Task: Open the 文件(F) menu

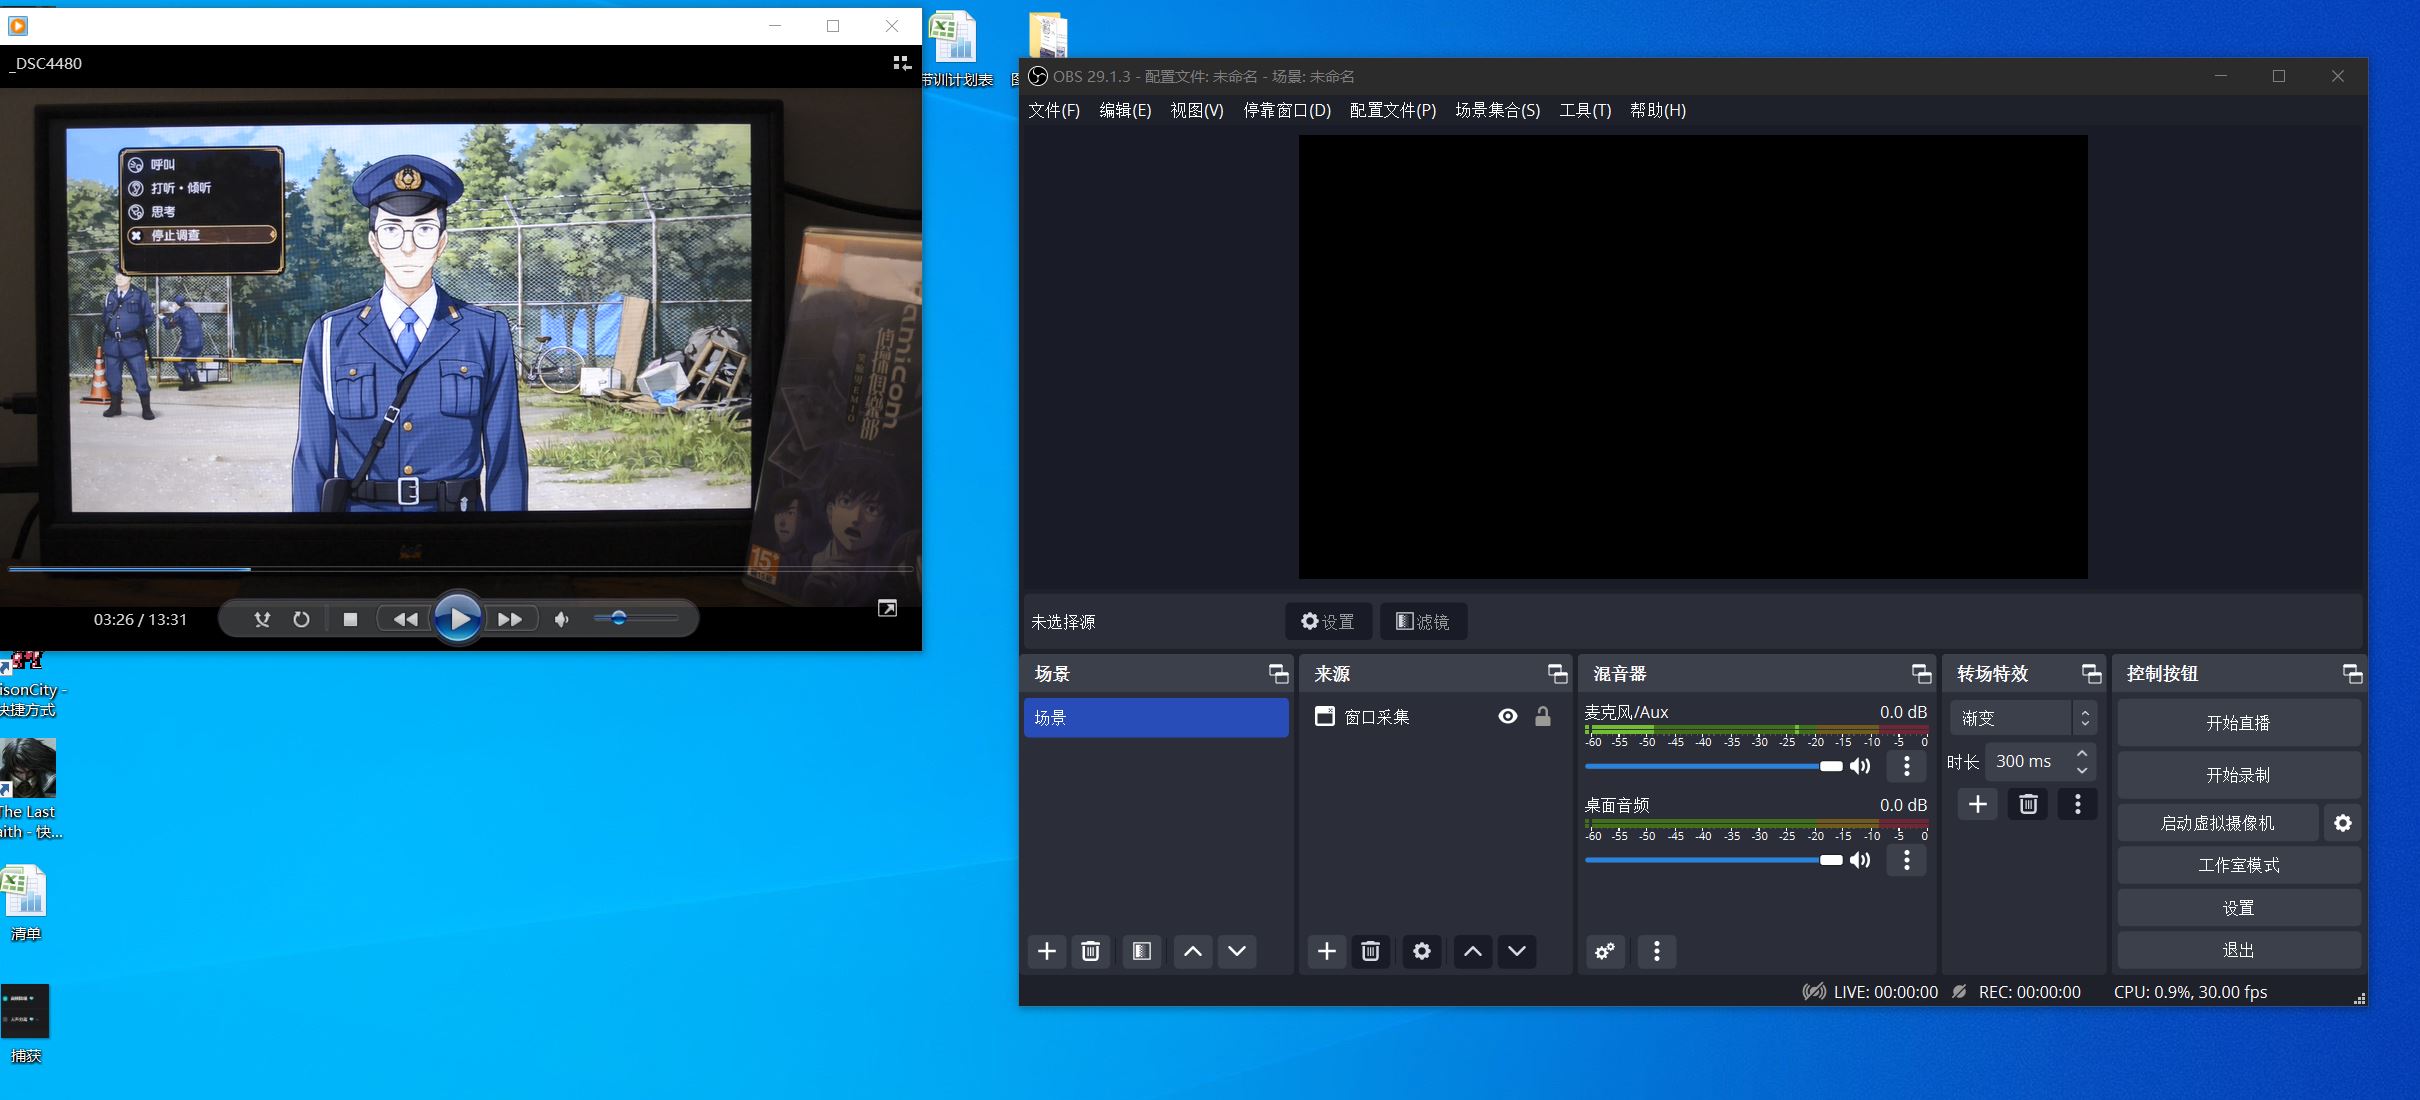Action: point(1054,110)
